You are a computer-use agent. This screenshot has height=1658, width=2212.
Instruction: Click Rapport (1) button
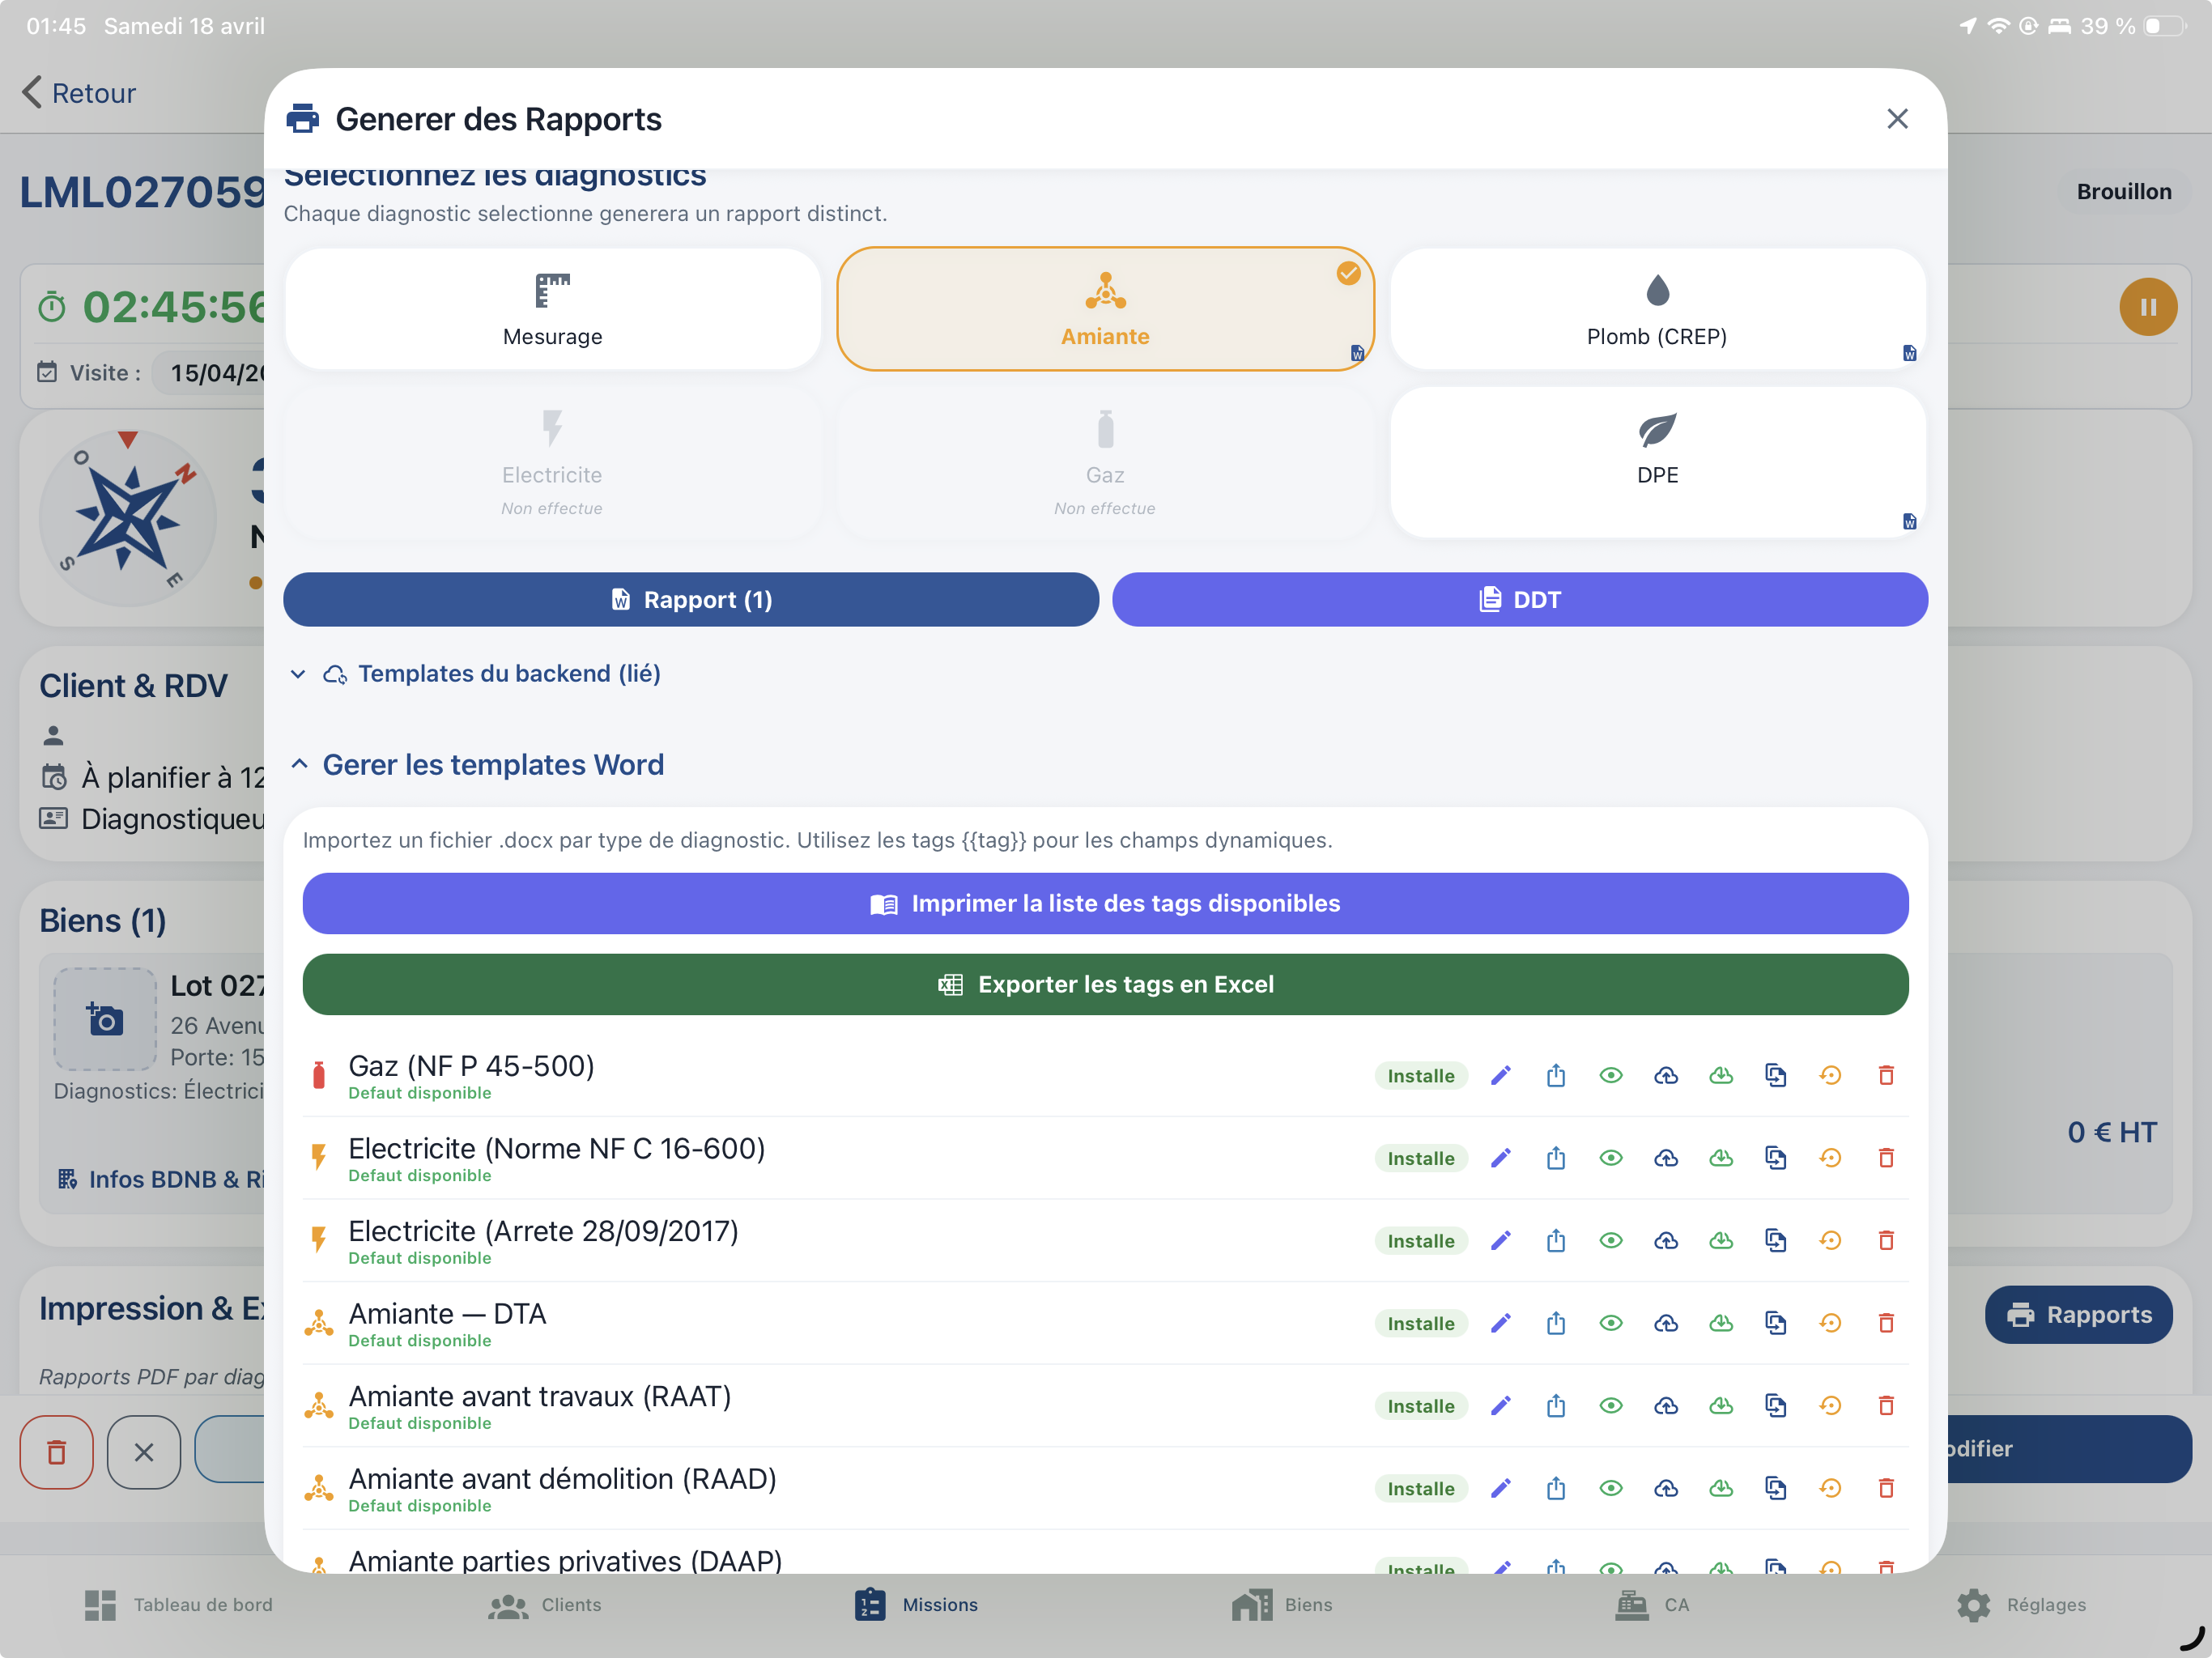[x=691, y=600]
